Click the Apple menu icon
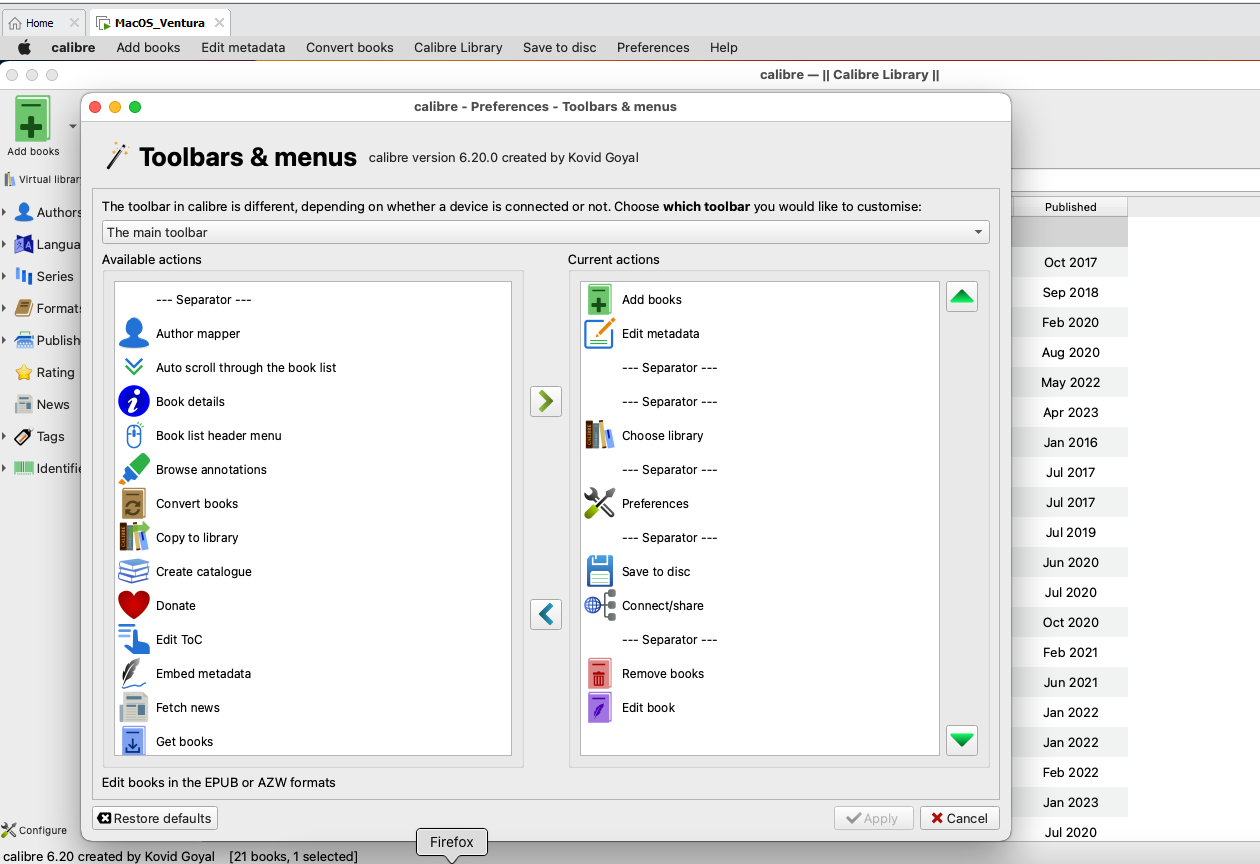The width and height of the screenshot is (1260, 864). click(x=25, y=47)
